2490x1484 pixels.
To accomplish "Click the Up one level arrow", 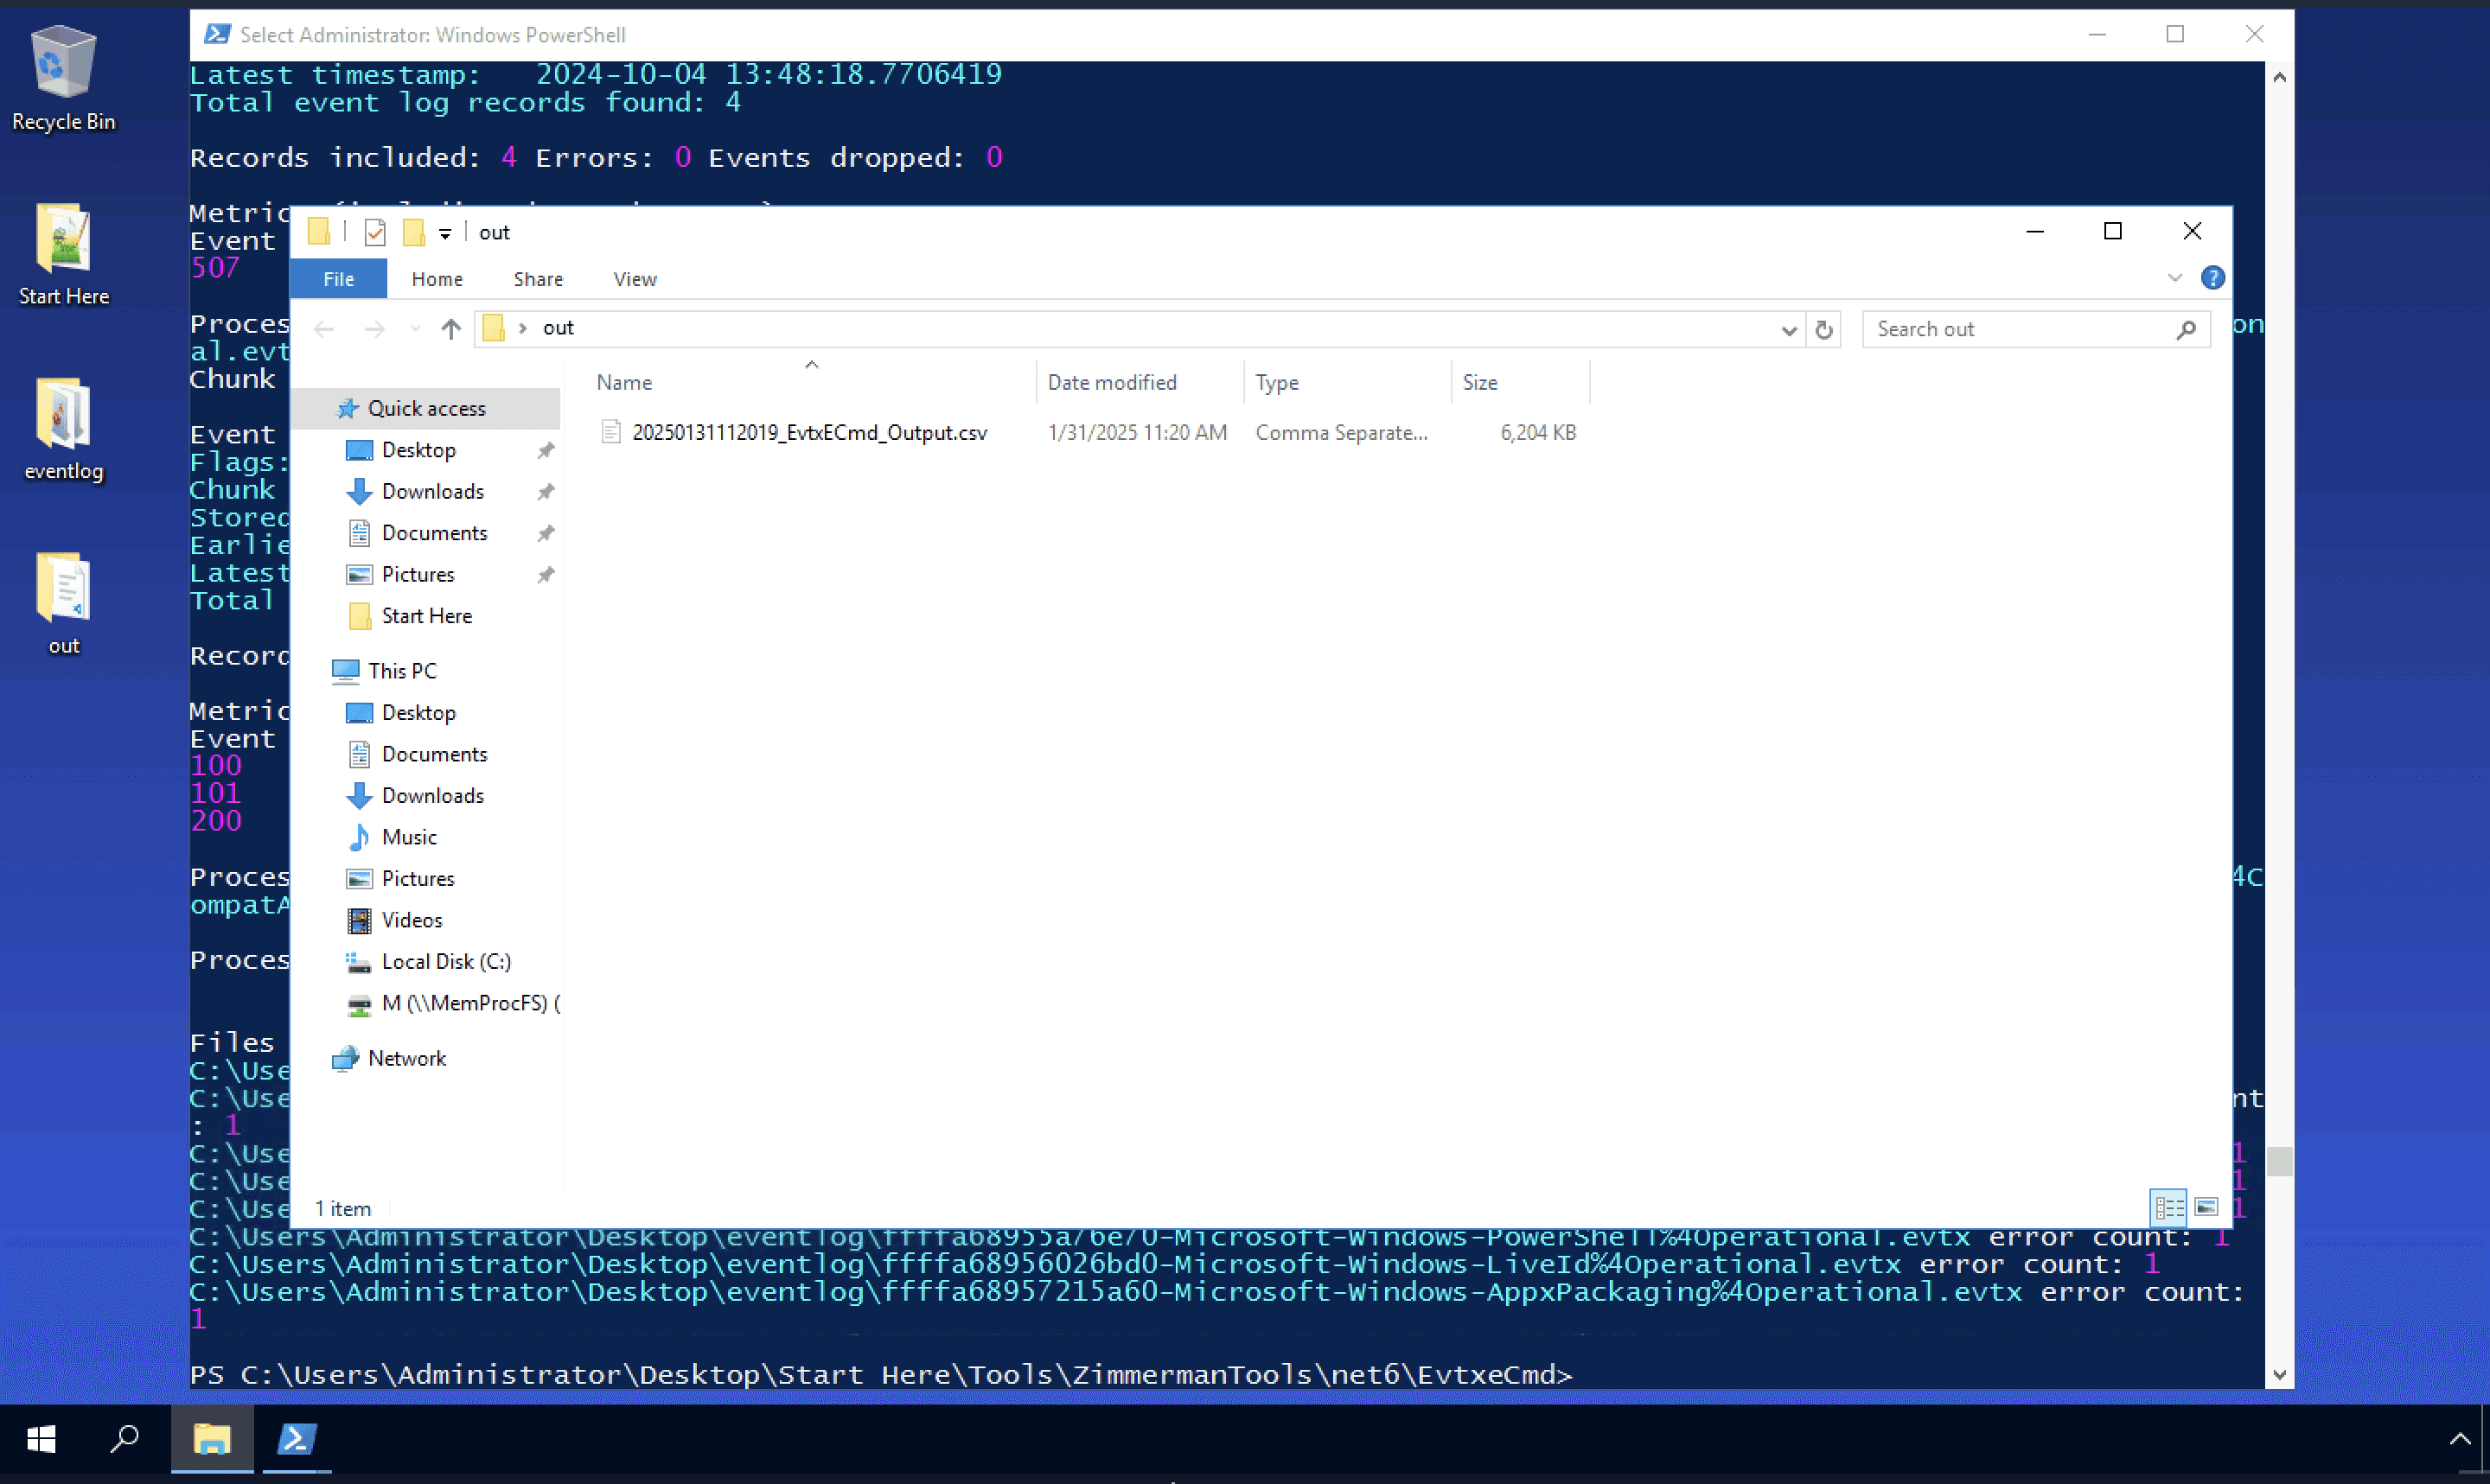I will tap(451, 329).
